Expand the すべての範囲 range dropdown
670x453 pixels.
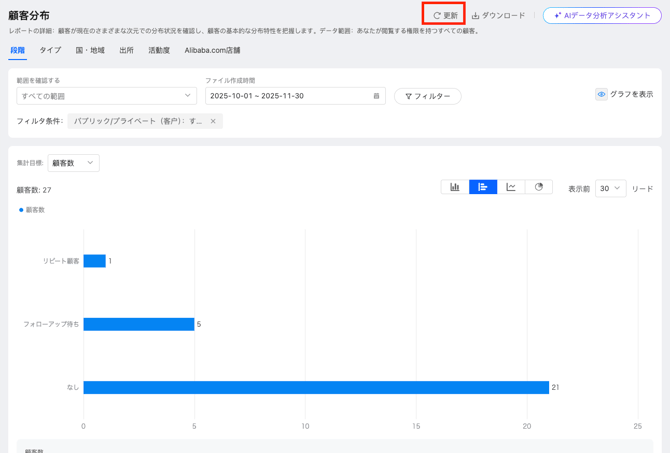106,96
